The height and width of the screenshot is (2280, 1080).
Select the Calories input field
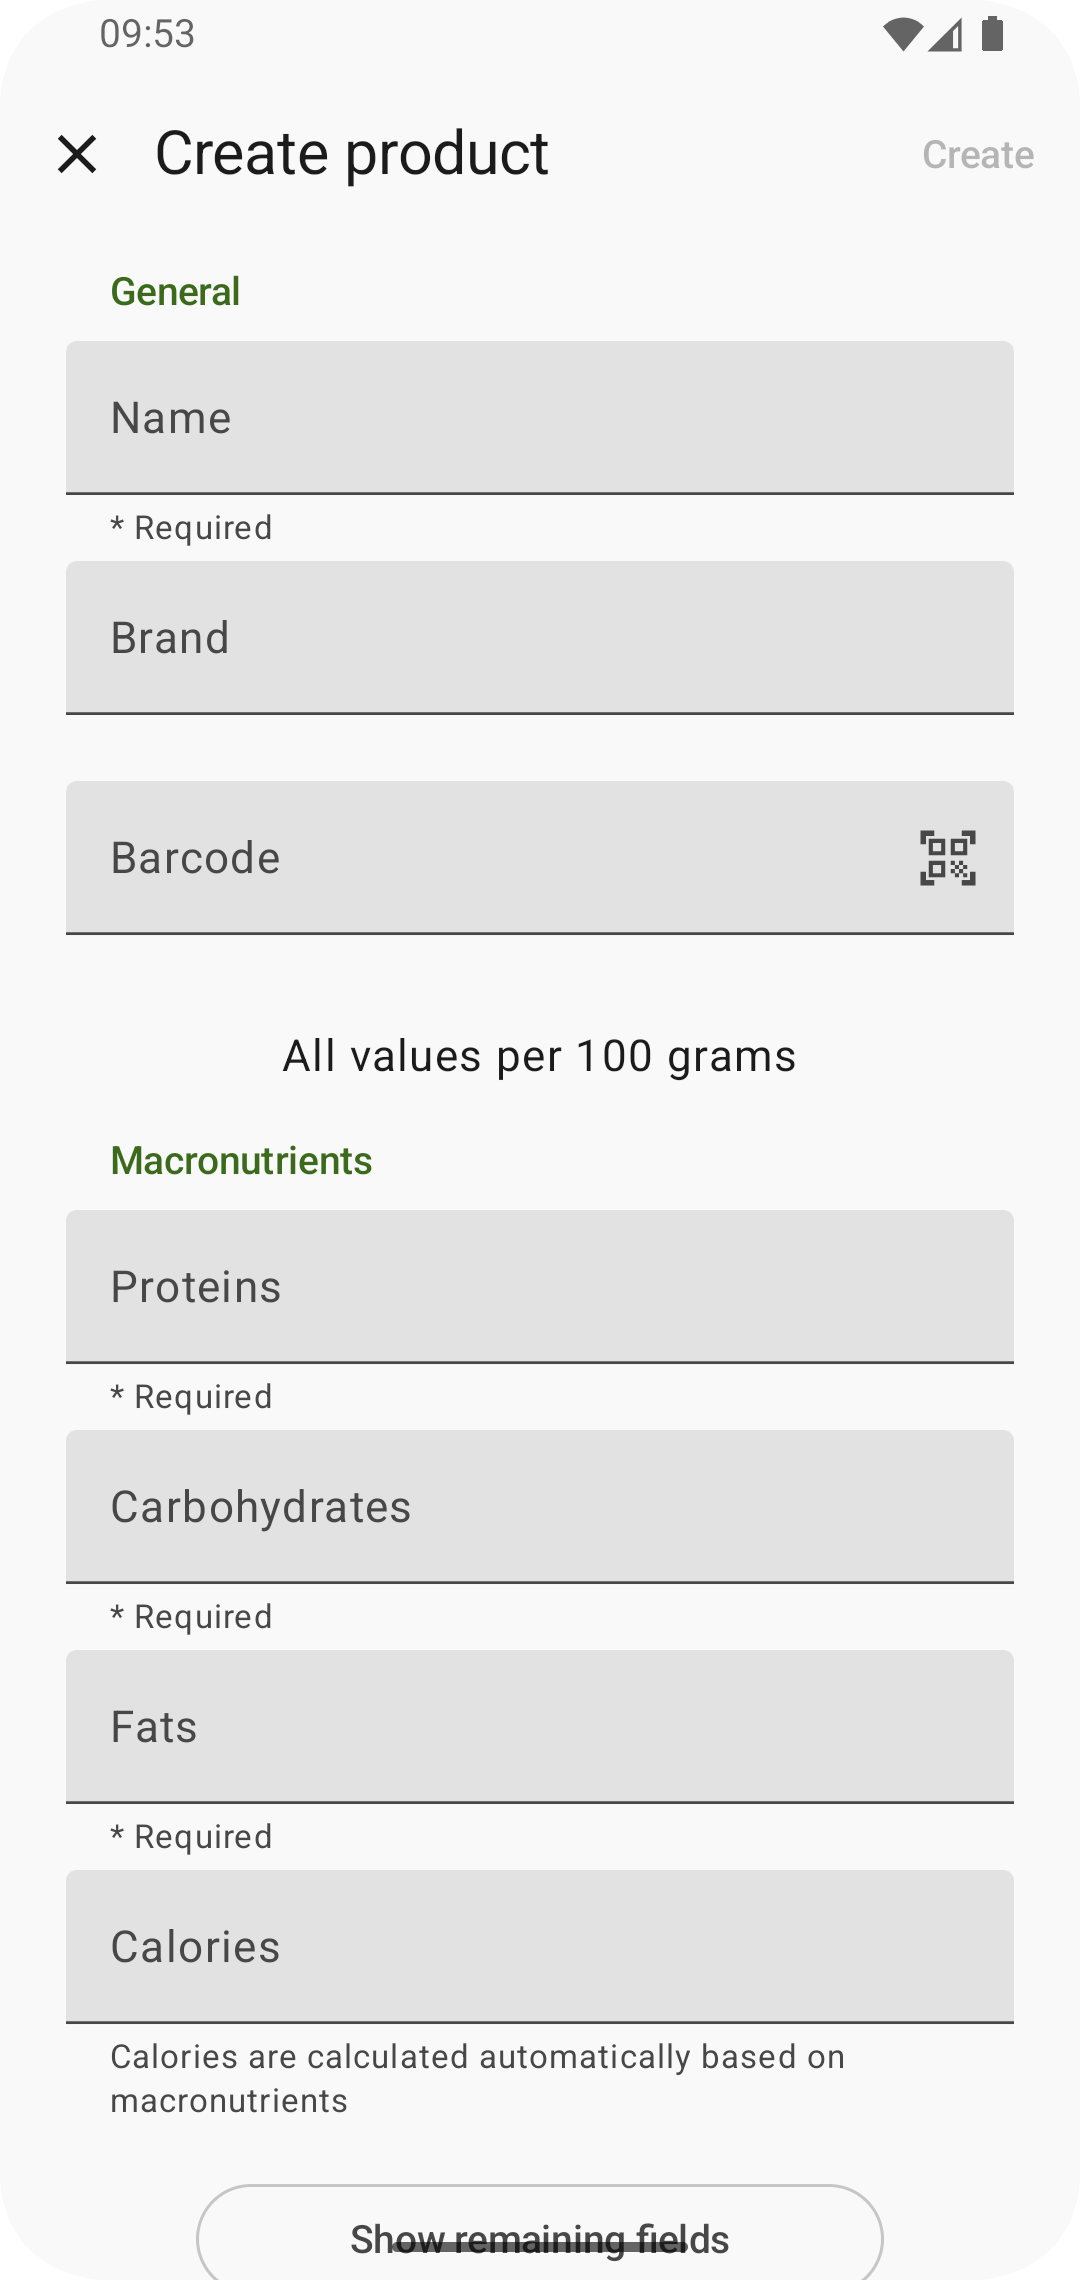coord(540,1947)
